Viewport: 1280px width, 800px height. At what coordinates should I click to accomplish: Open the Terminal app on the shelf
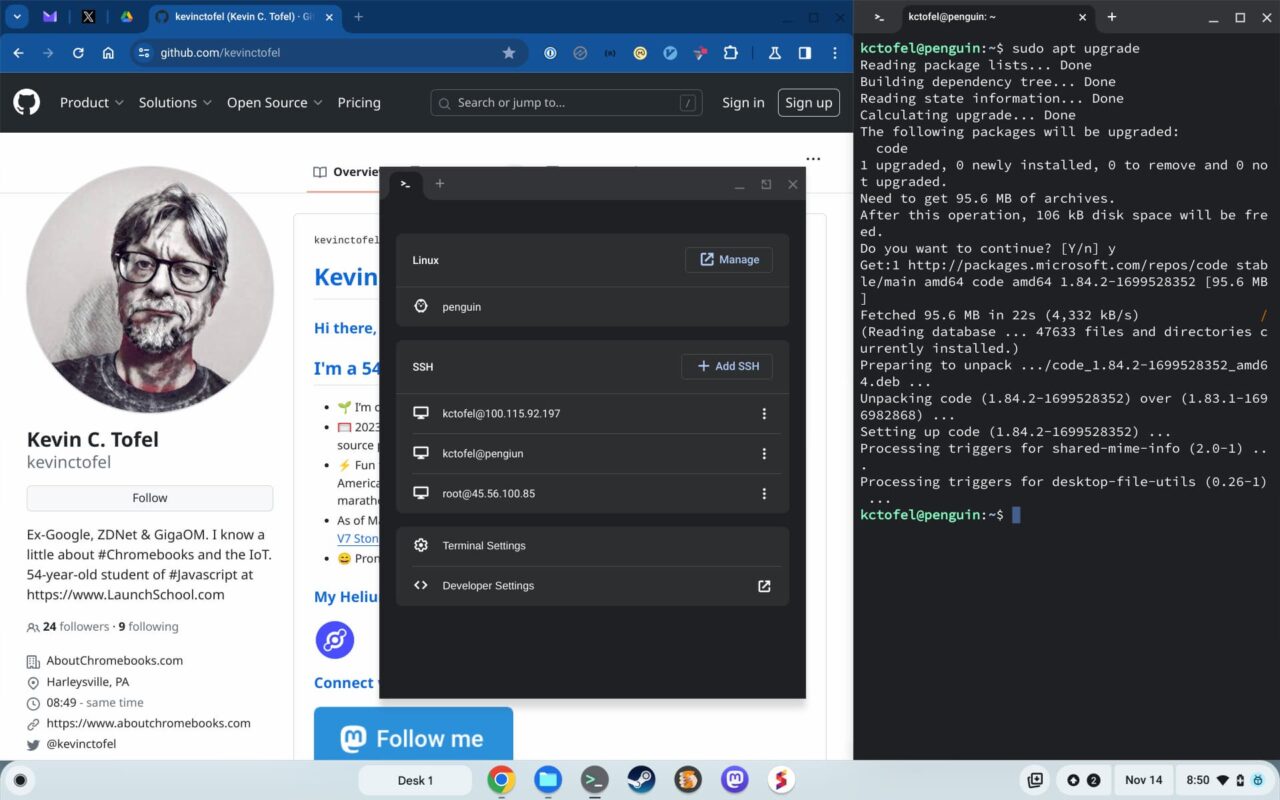pyautogui.click(x=594, y=780)
